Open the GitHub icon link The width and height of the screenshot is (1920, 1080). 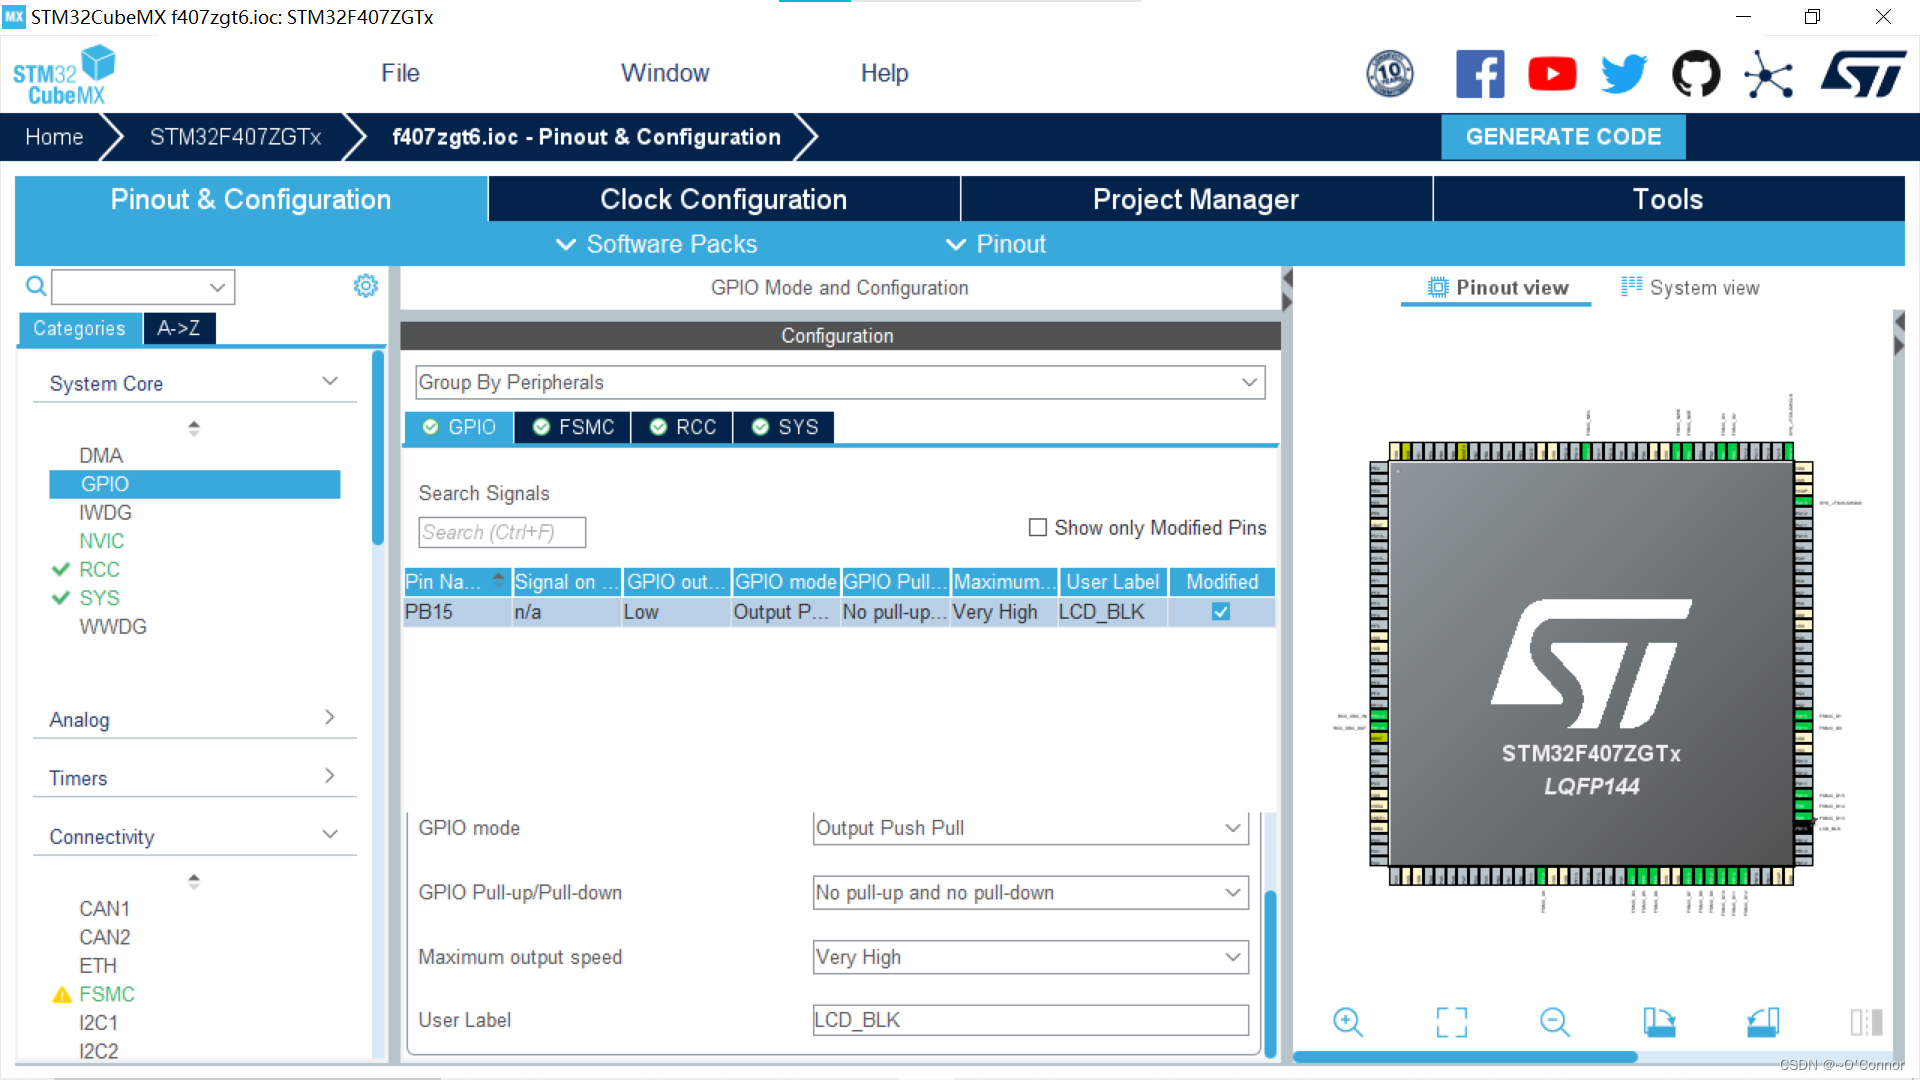click(1696, 74)
